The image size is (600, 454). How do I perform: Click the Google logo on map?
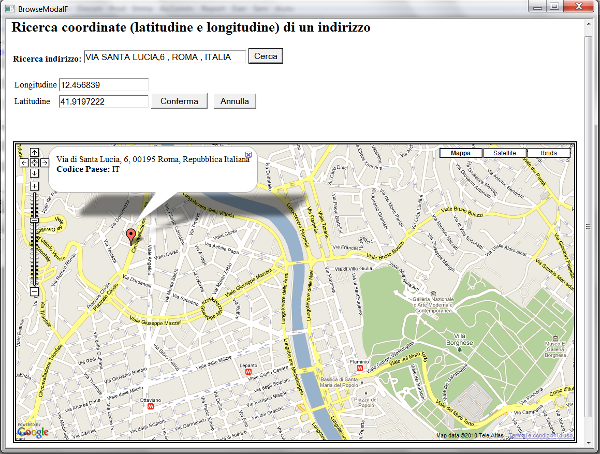click(33, 432)
